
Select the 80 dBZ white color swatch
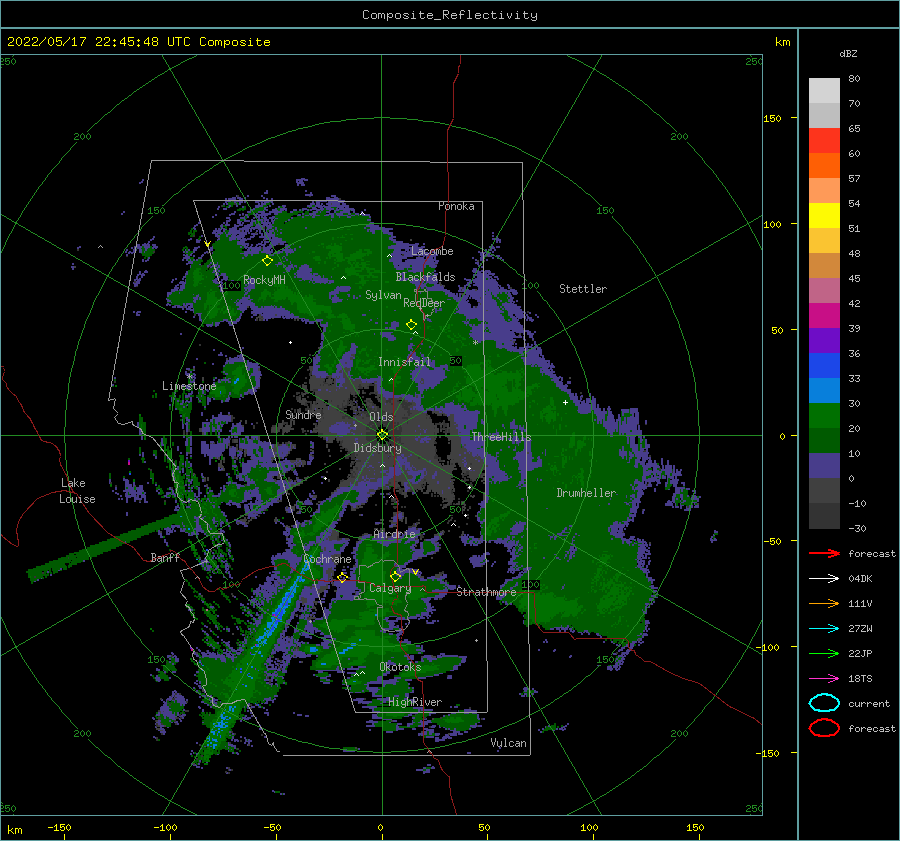tap(824, 91)
